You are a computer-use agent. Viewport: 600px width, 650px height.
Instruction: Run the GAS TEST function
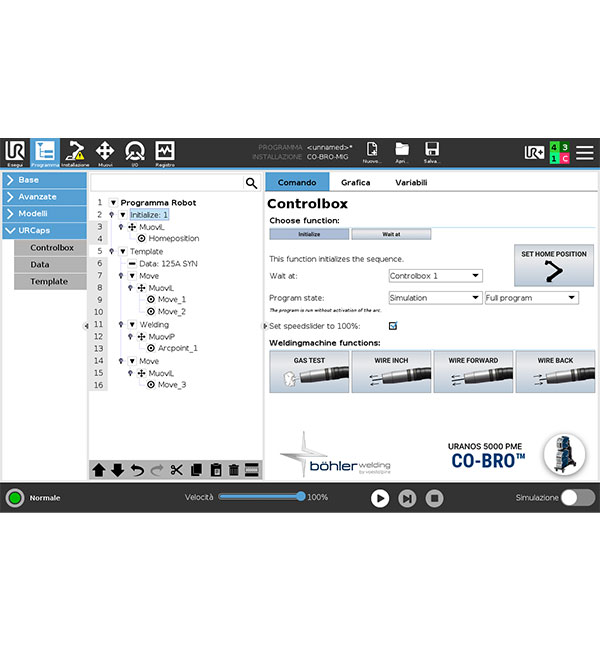(x=309, y=371)
